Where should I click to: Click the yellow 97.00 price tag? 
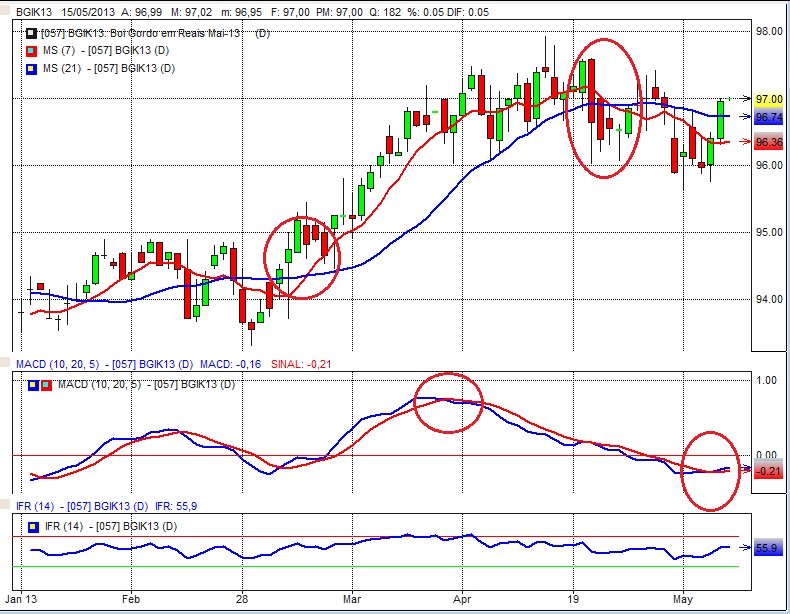768,99
